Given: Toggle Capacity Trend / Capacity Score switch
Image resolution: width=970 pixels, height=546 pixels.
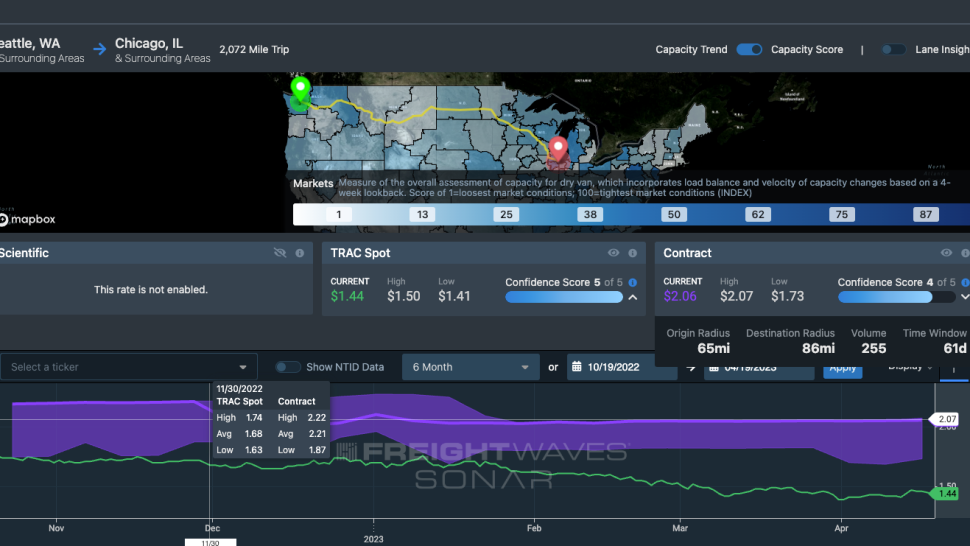Looking at the screenshot, I should (x=749, y=49).
